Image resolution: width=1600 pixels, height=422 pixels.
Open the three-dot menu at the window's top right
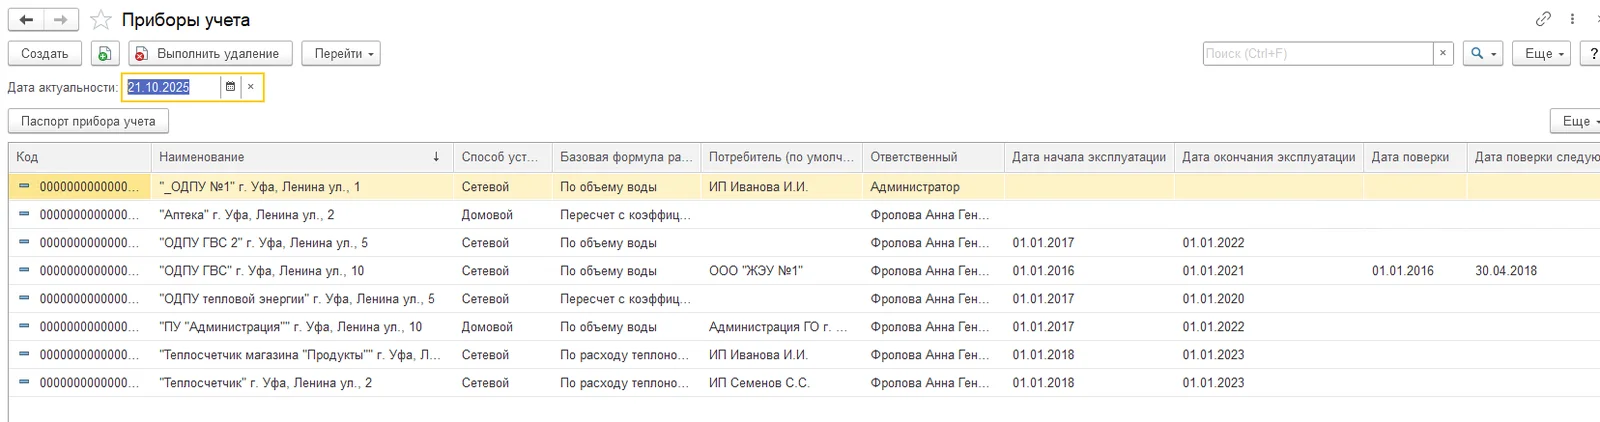click(1573, 19)
